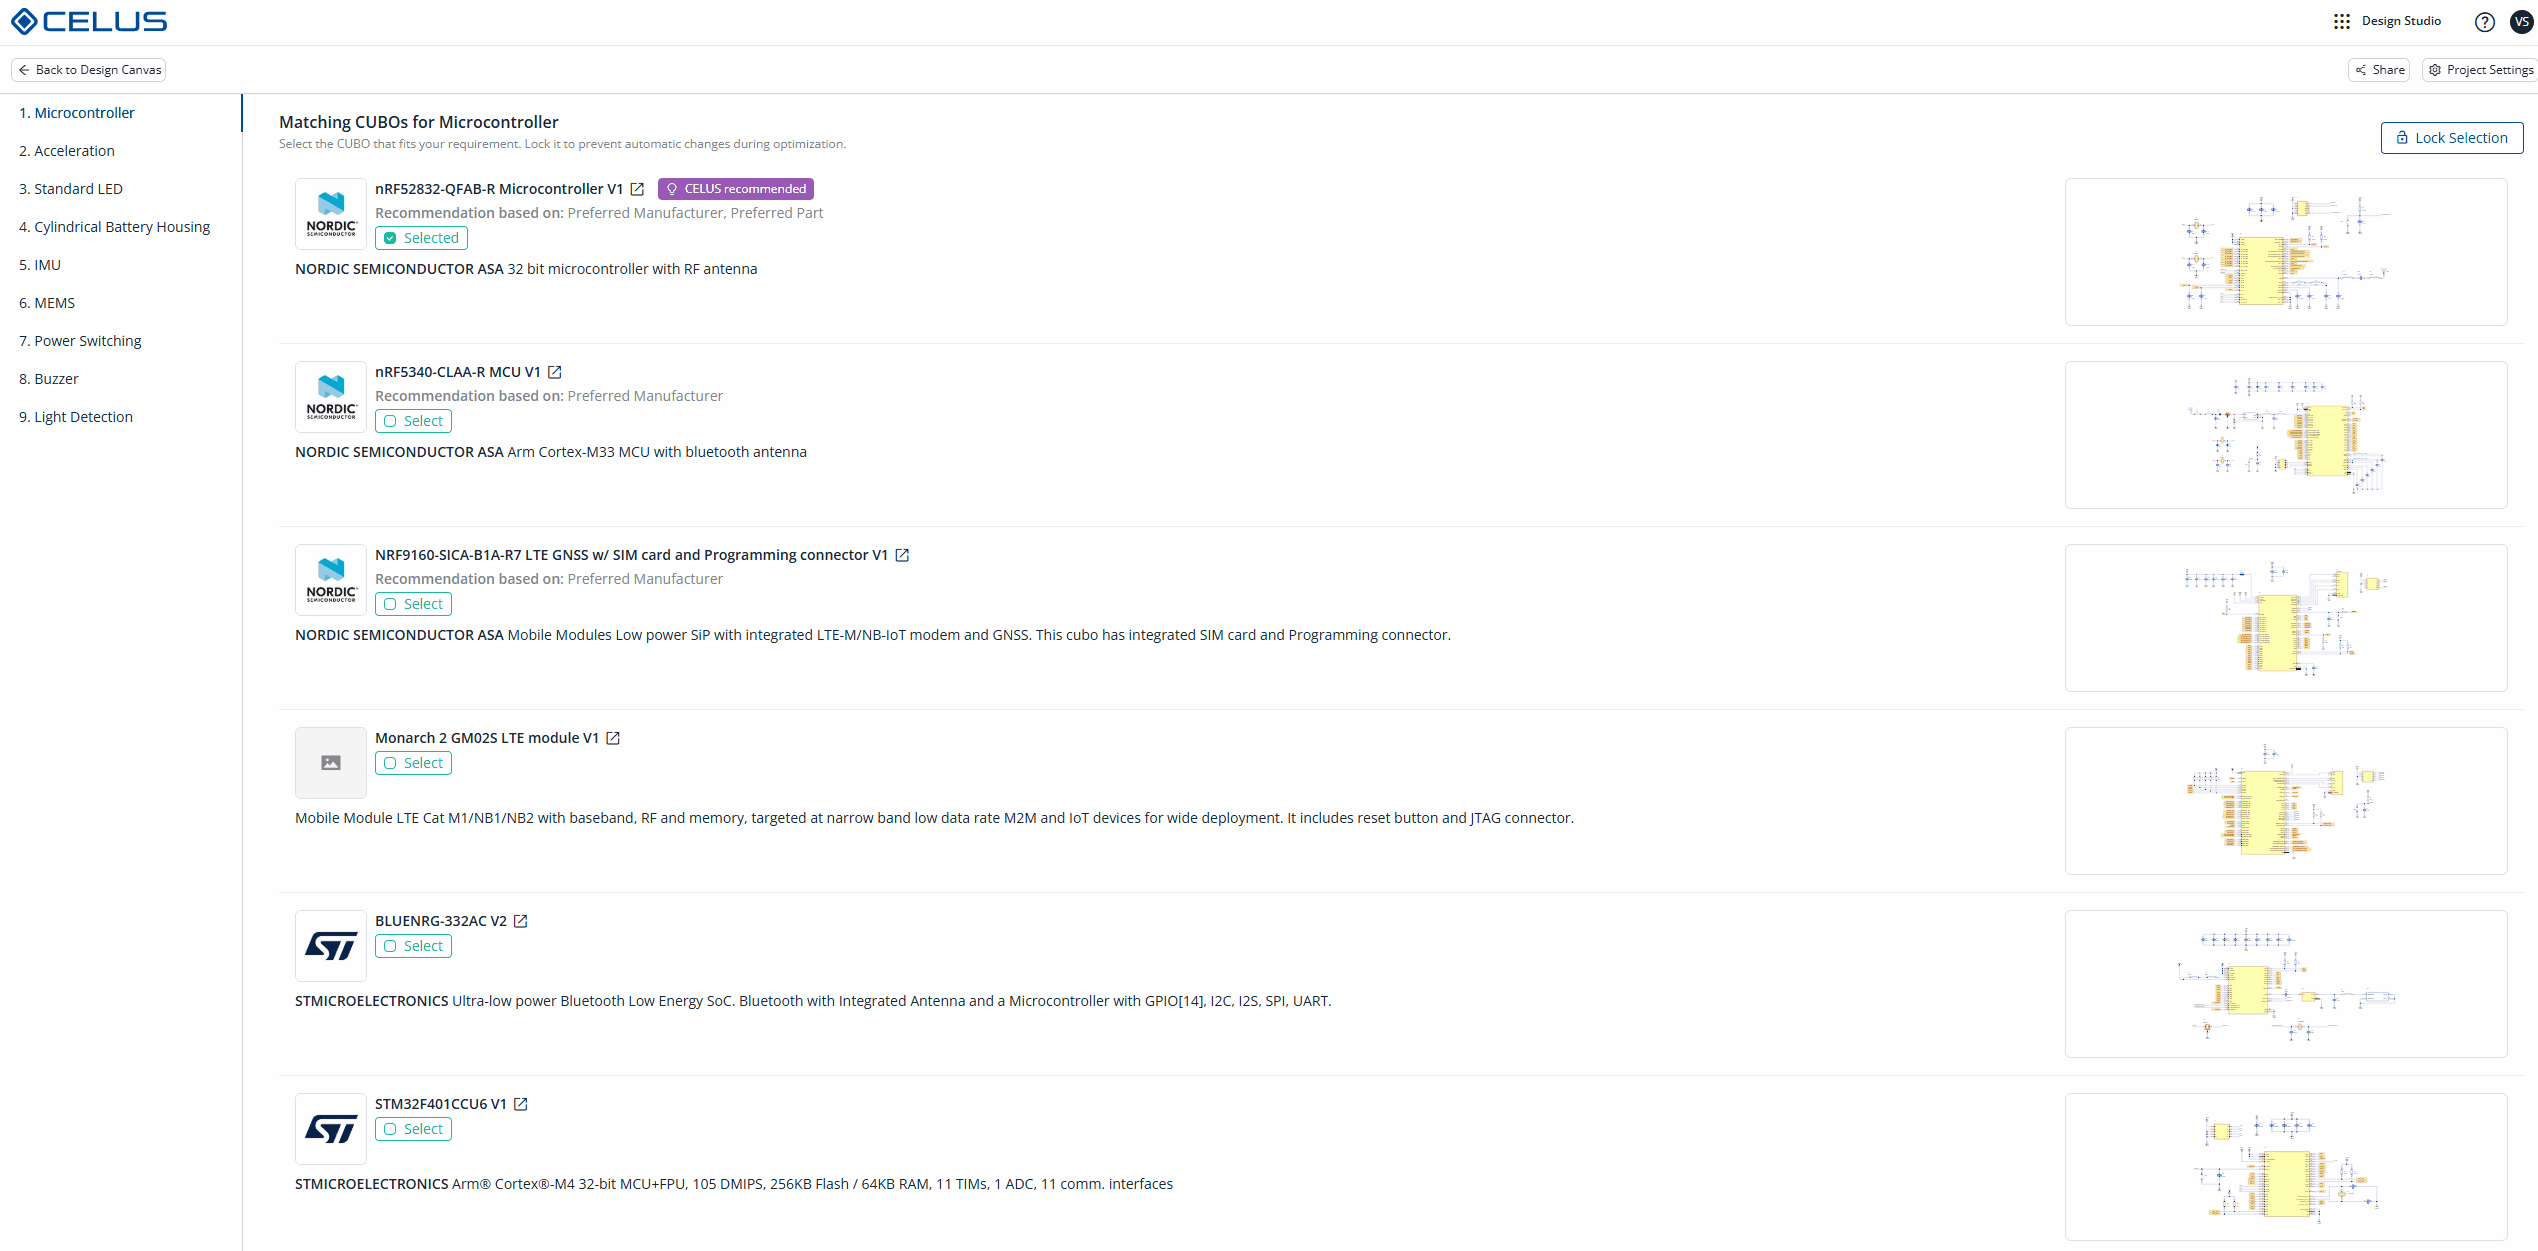Go to 8. Buzzer in sidebar
Screen dimensions: 2538x1251
121,379
